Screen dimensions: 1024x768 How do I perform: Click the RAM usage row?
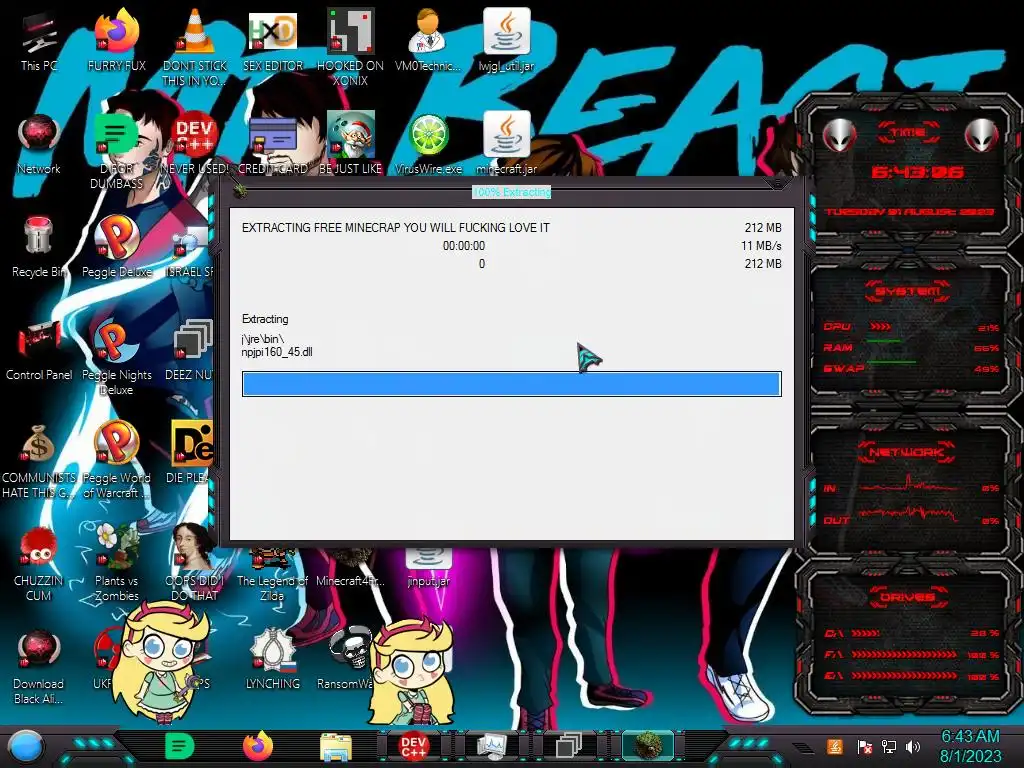click(x=911, y=347)
